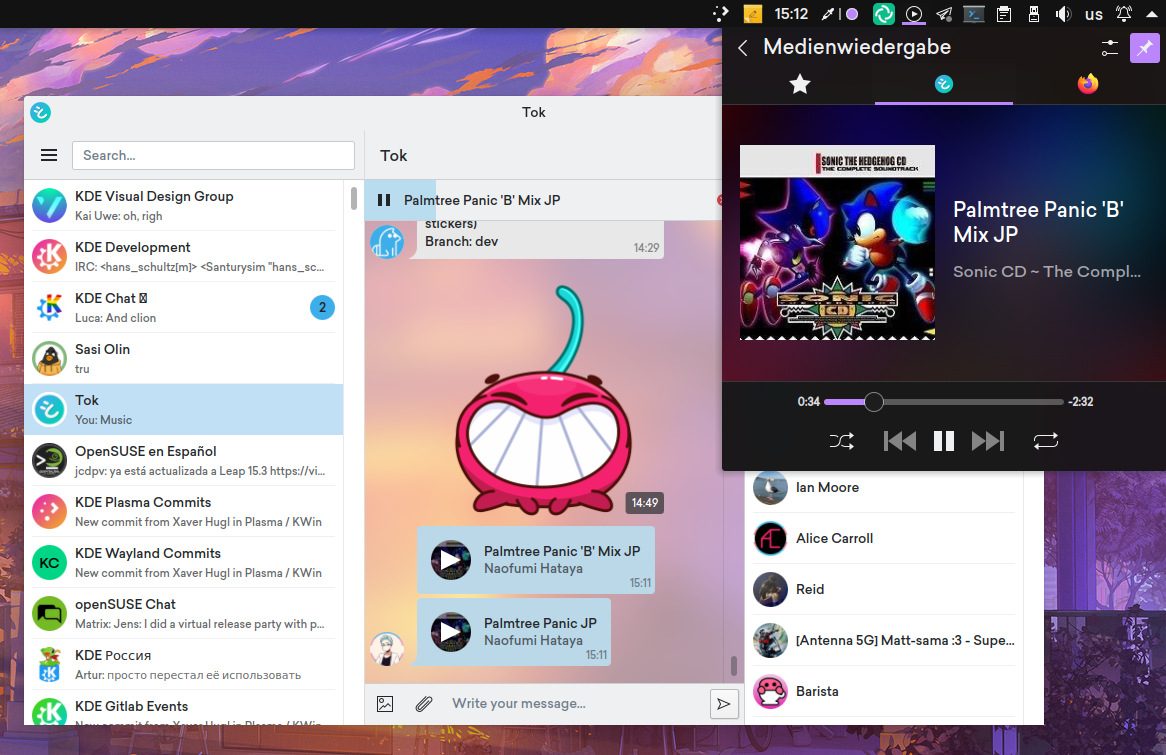
Task: Play the Palmtree Panic JP audio message
Action: pyautogui.click(x=451, y=632)
